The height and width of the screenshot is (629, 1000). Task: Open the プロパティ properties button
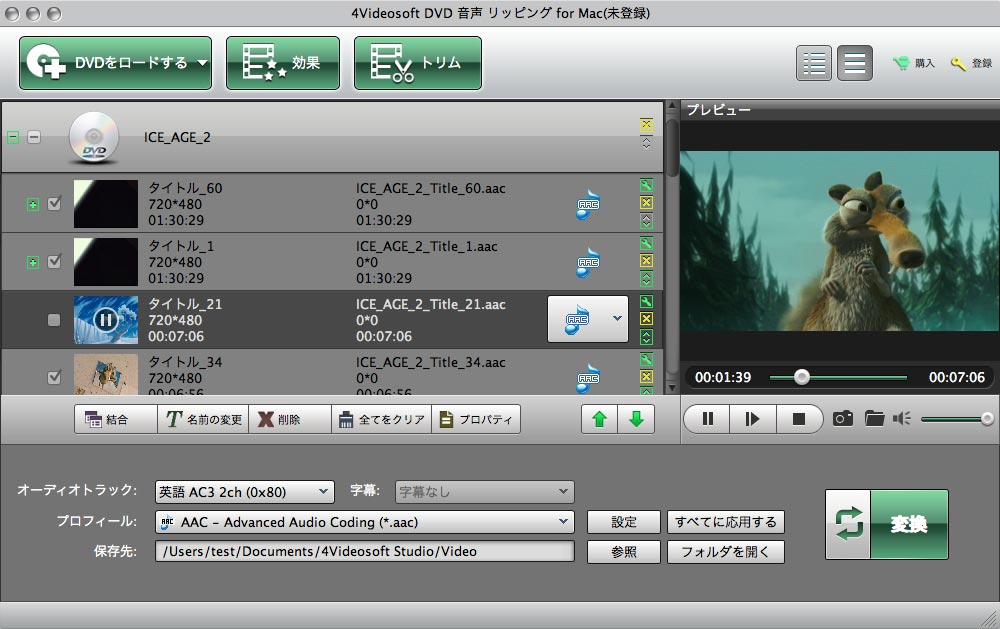476,419
